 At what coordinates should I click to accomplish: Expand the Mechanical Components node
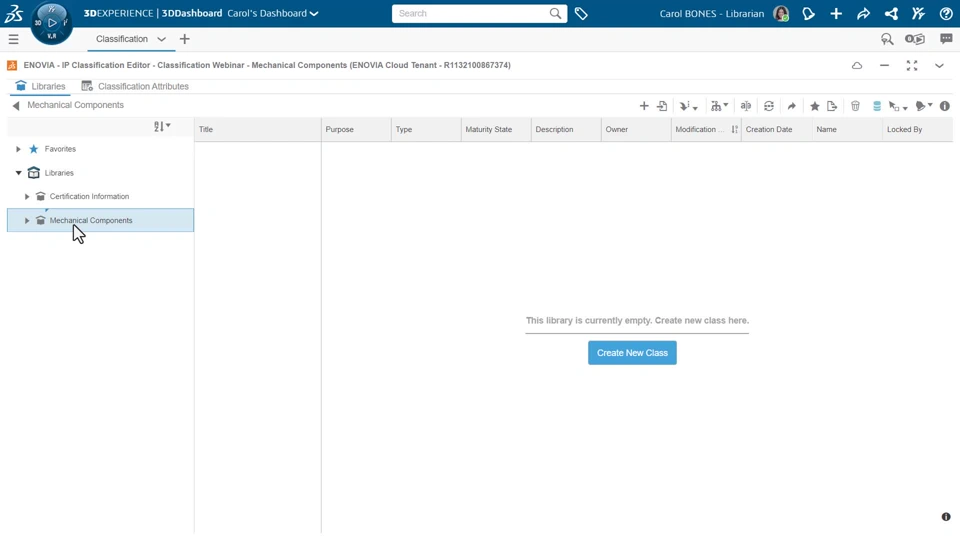coord(27,220)
